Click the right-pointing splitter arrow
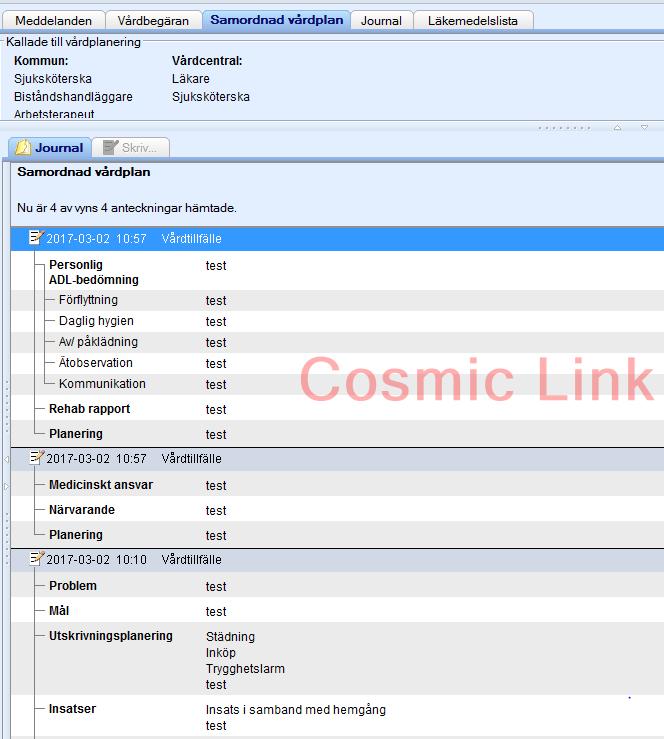664x739 pixels. [6, 486]
